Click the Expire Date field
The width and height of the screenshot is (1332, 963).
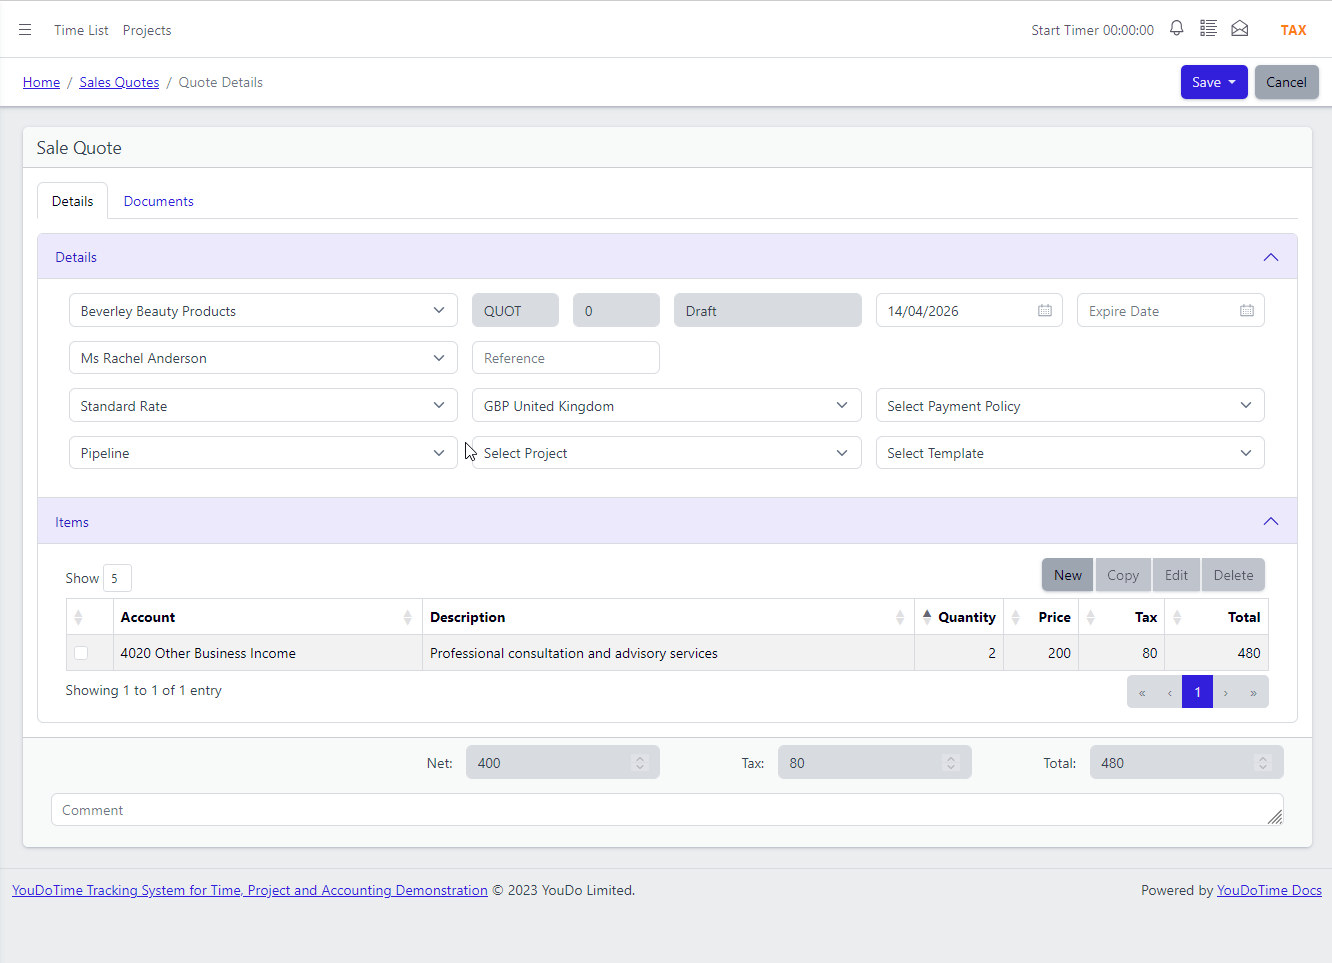click(x=1171, y=311)
